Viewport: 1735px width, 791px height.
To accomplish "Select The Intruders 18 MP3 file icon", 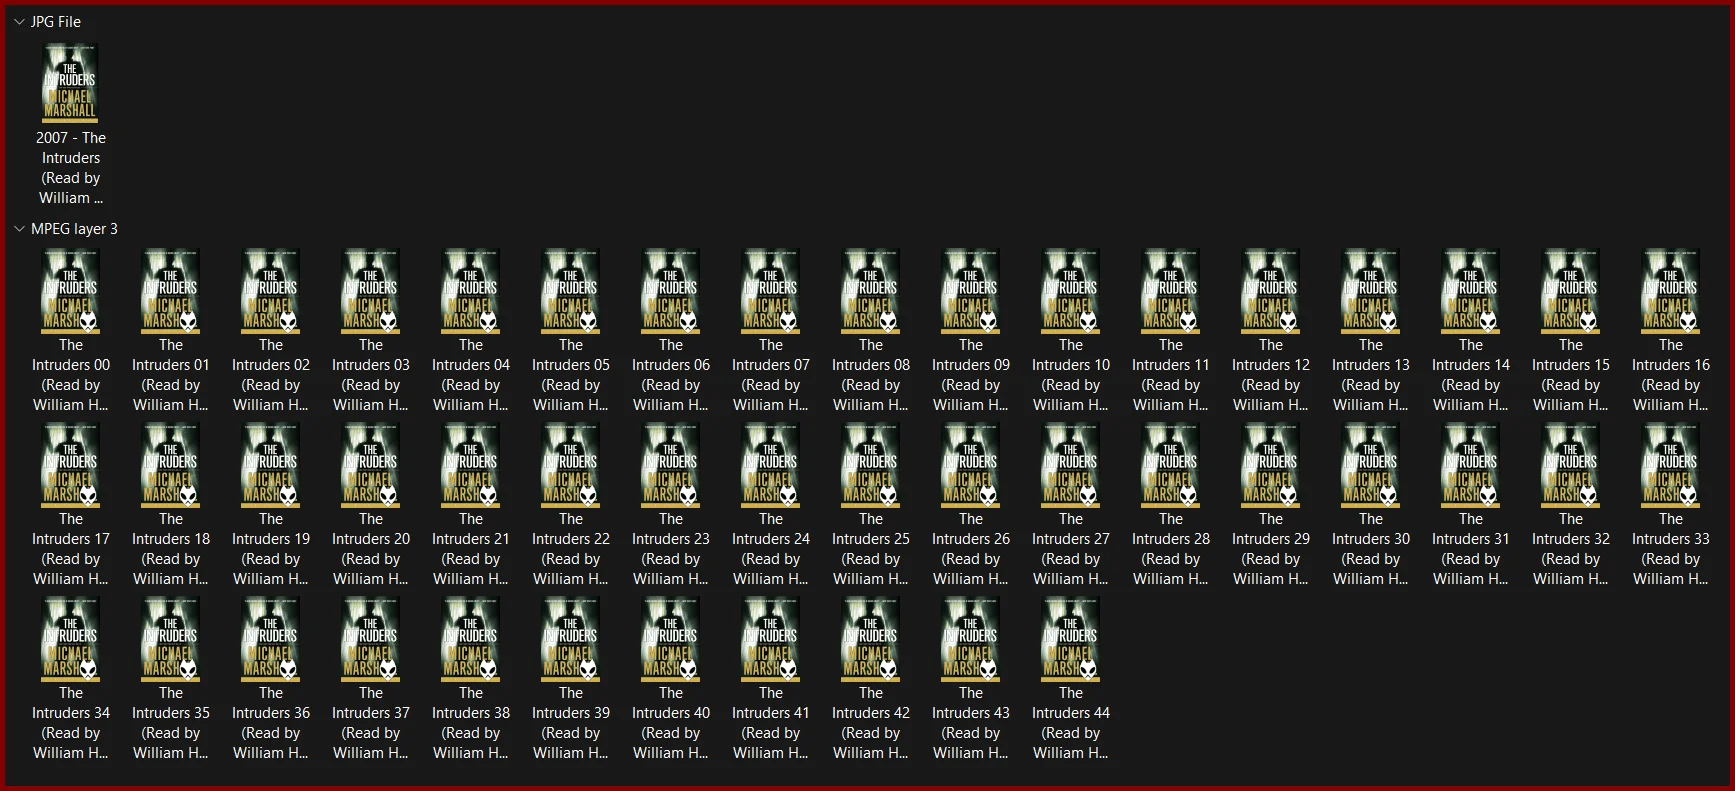I will point(171,465).
